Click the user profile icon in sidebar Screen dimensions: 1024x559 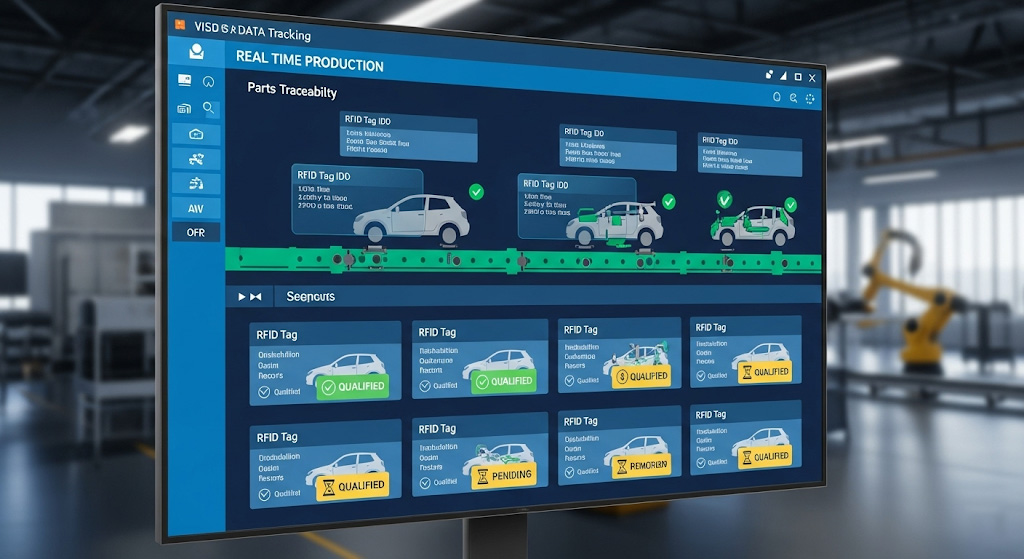coord(196,52)
